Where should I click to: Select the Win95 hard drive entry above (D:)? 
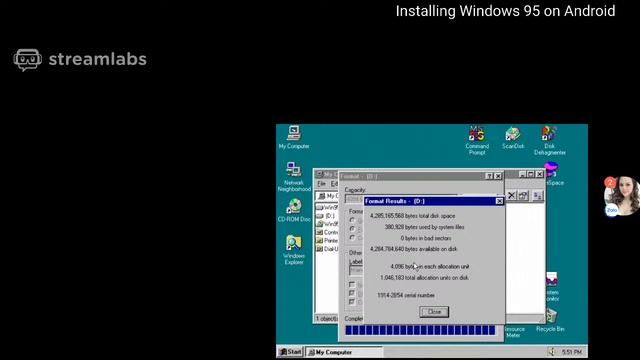(327, 207)
